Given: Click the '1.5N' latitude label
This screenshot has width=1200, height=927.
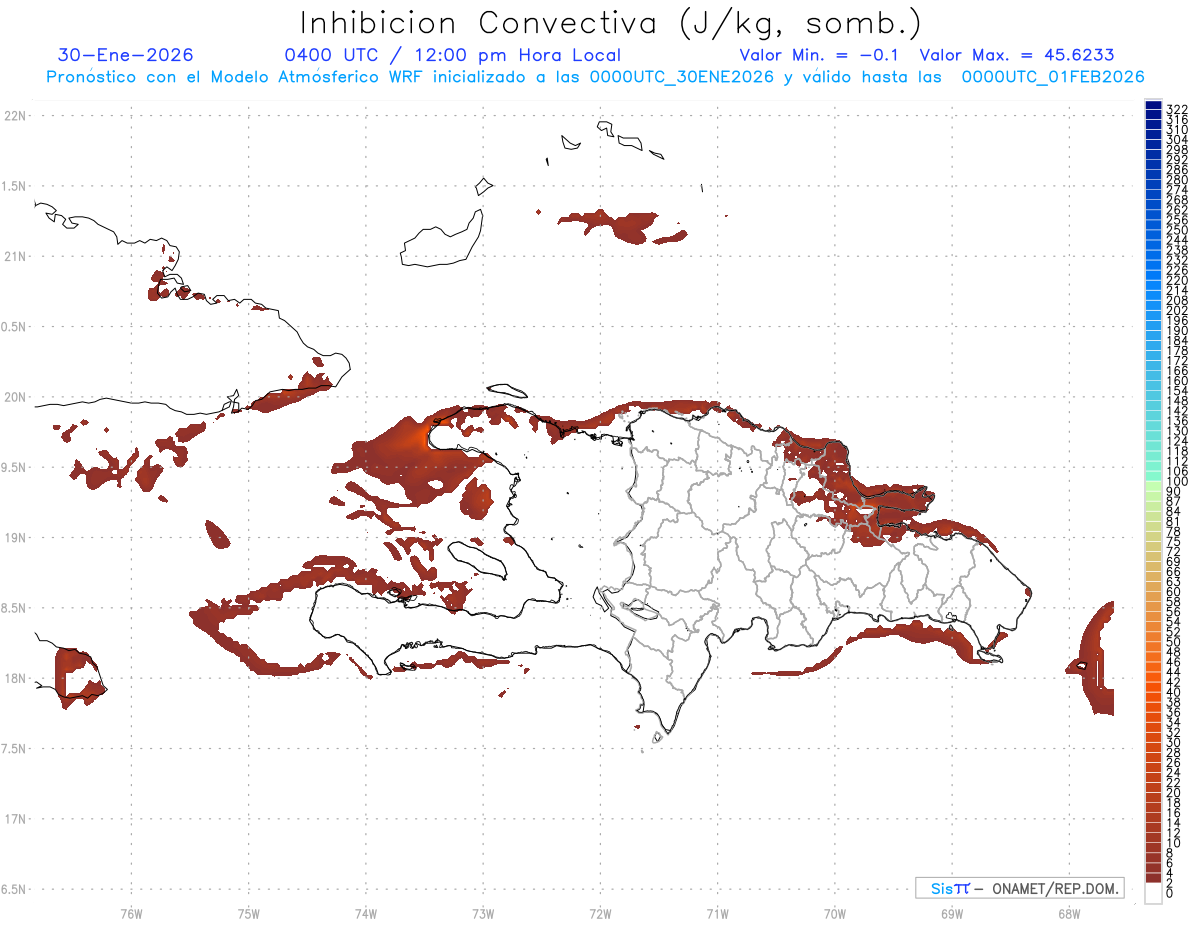Looking at the screenshot, I should (x=15, y=186).
